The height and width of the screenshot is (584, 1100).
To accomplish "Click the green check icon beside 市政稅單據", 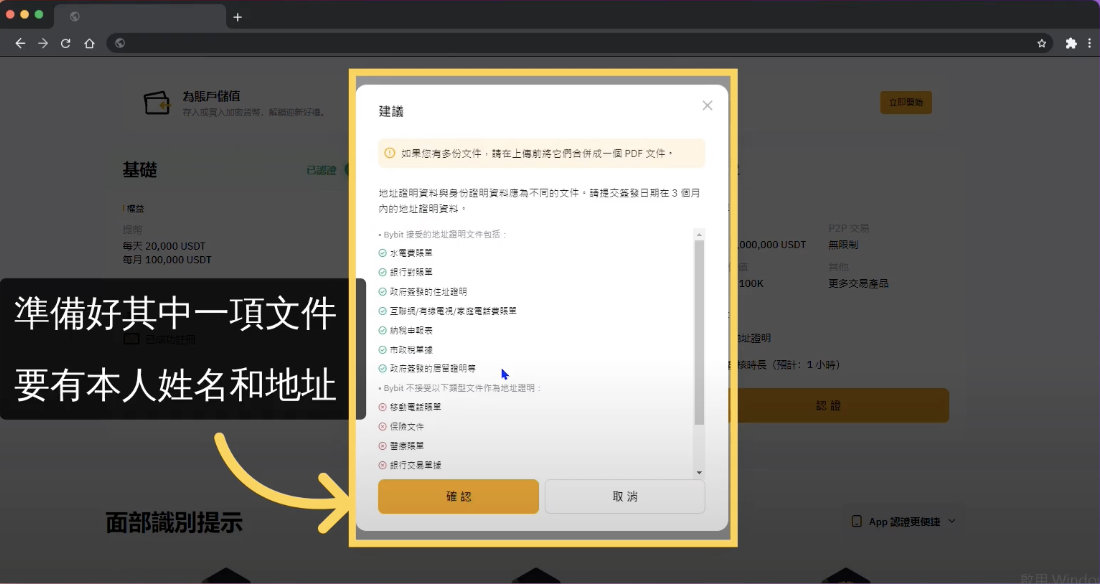I will click(382, 350).
